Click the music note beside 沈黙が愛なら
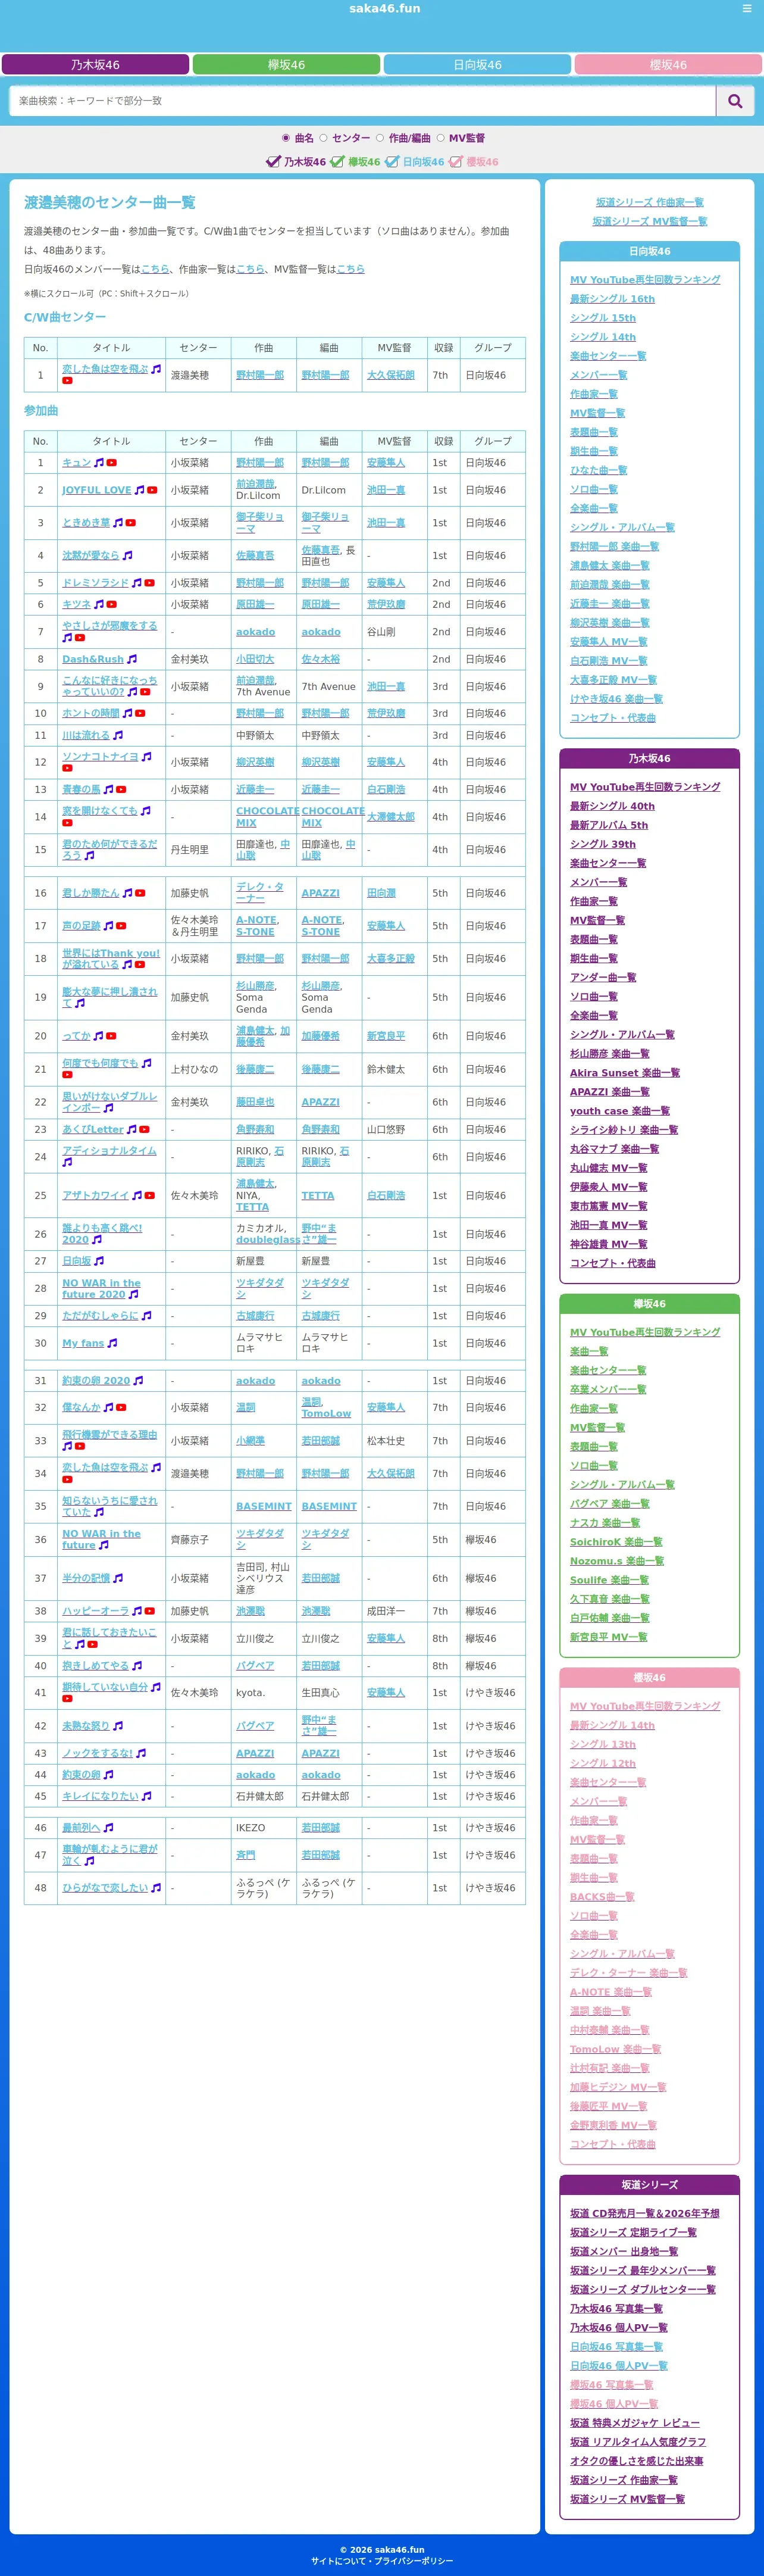 click(127, 555)
